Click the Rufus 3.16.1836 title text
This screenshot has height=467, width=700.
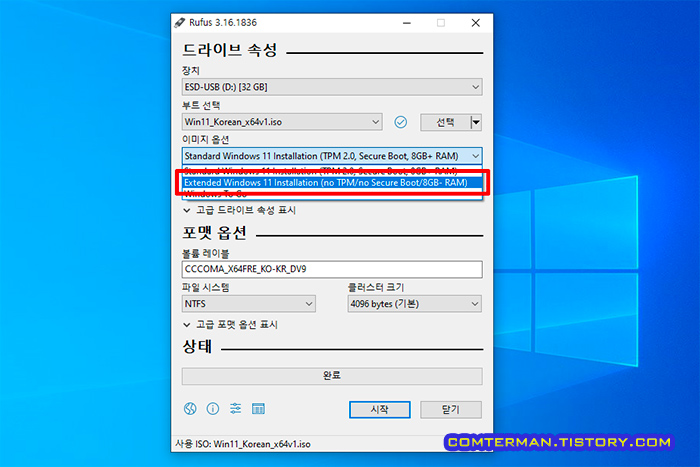tap(223, 22)
